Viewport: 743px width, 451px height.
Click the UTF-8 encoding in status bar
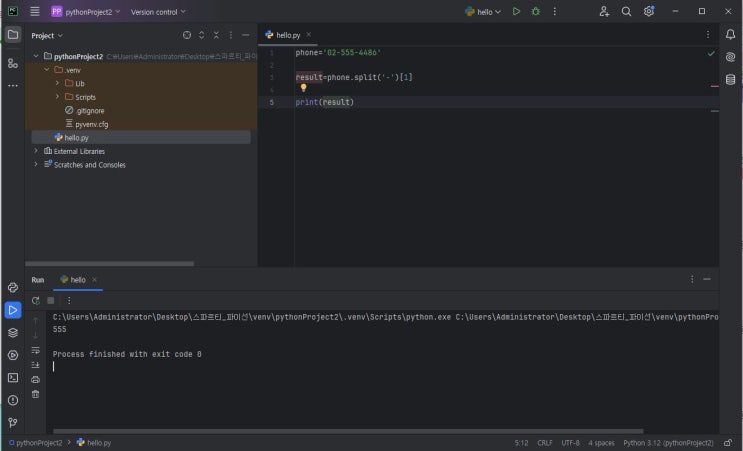click(570, 442)
